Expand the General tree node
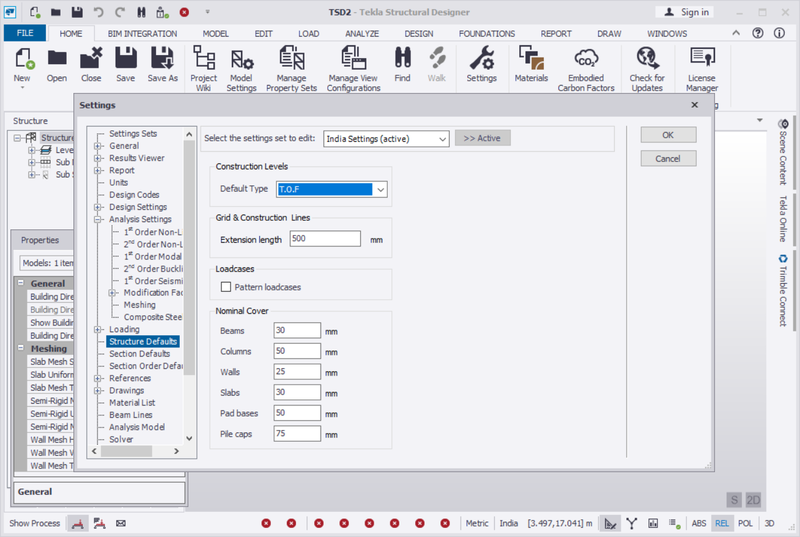Screen dimensions: 800x537 pyautogui.click(x=97, y=146)
